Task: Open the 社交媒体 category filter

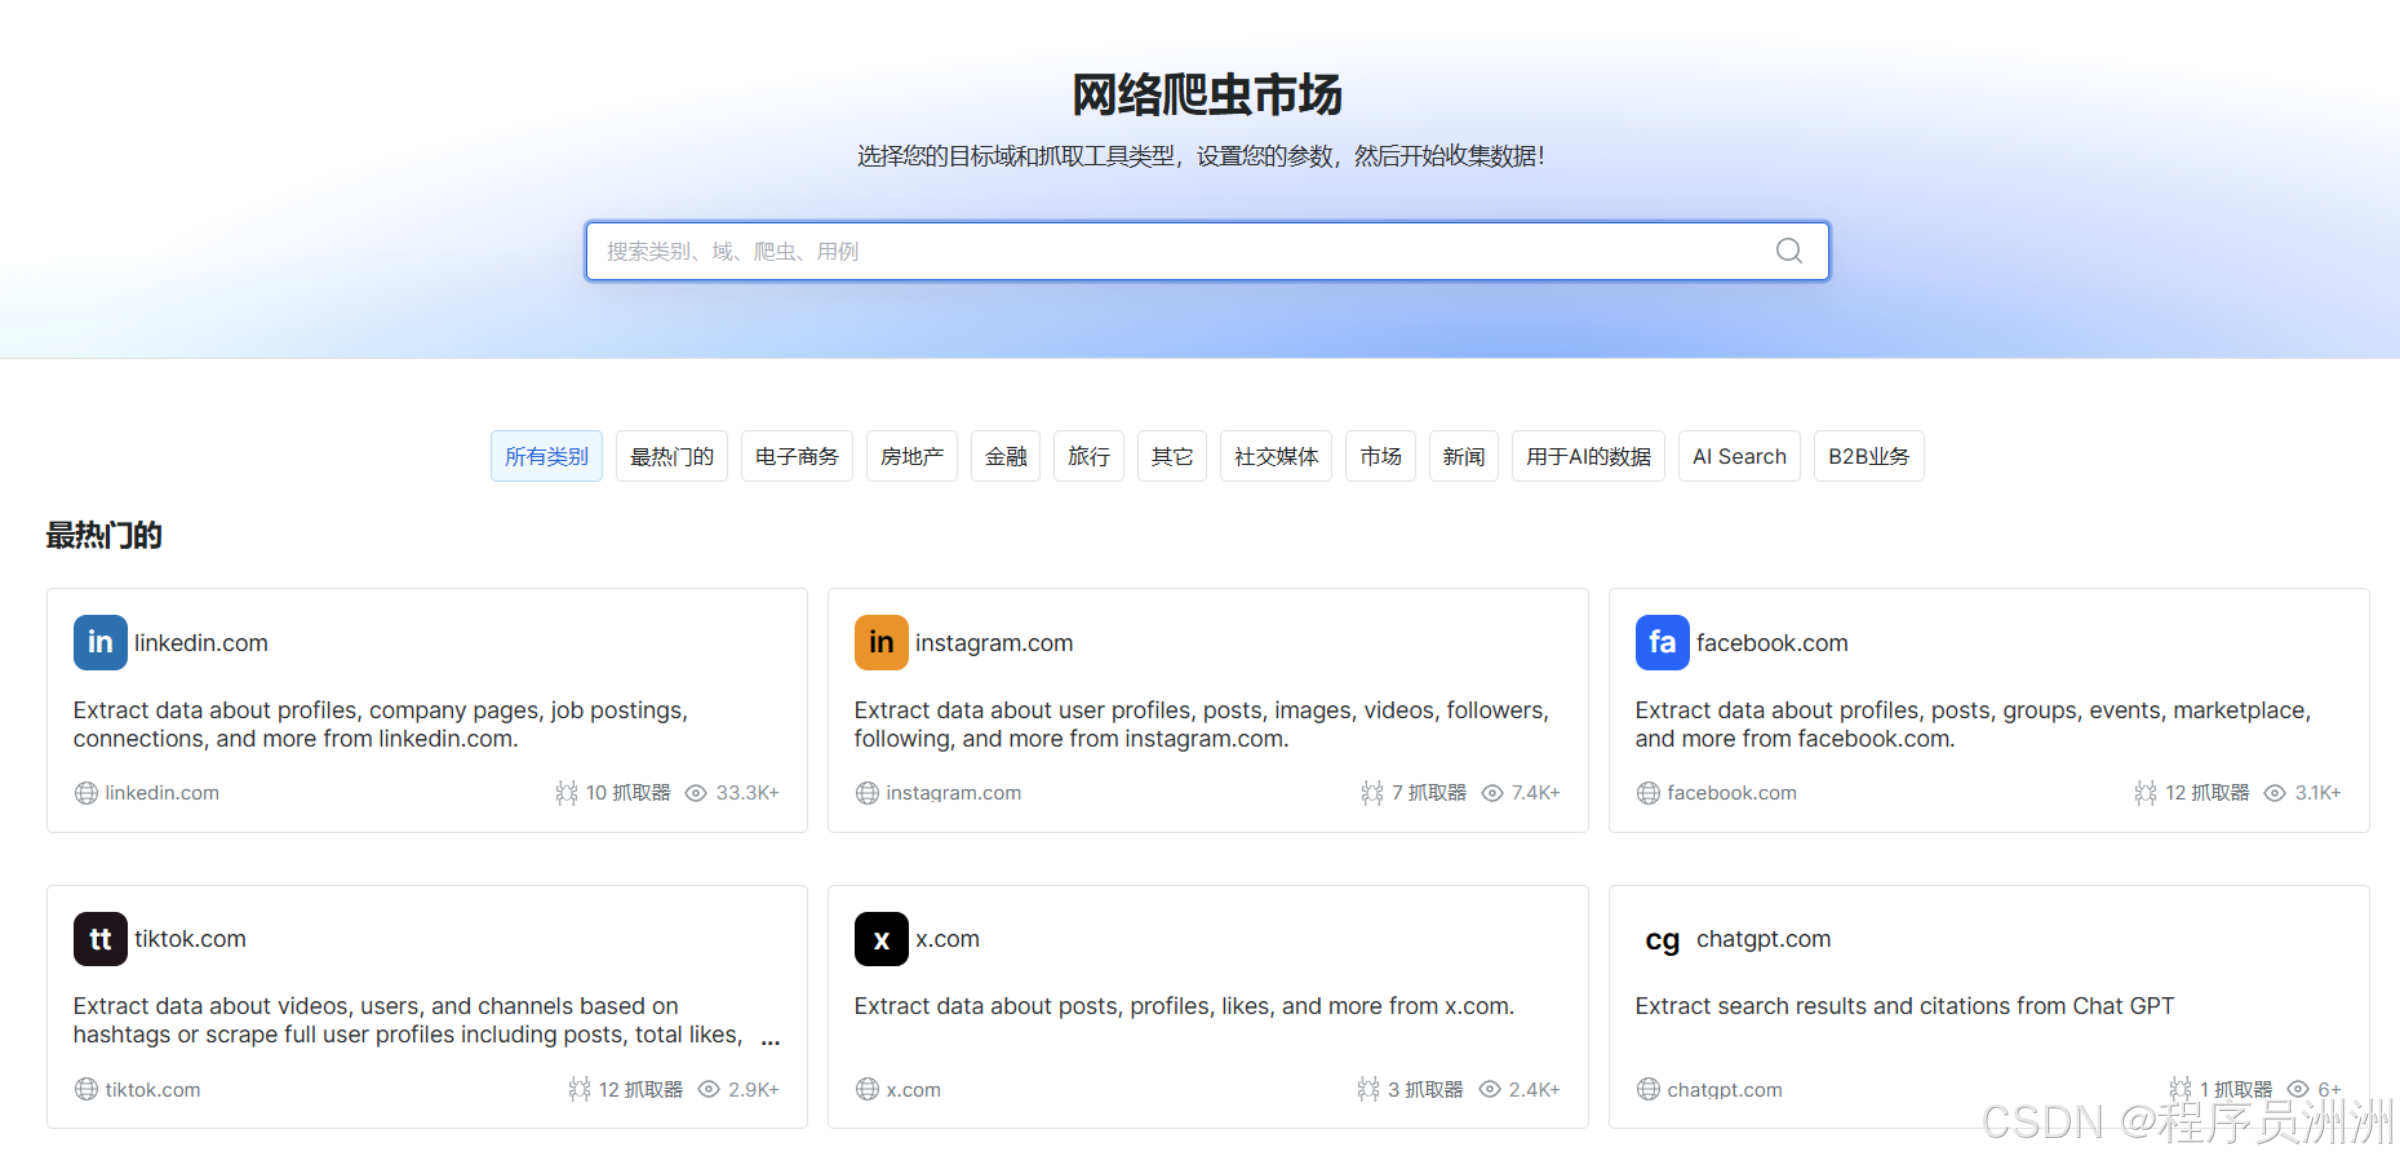Action: pos(1276,456)
